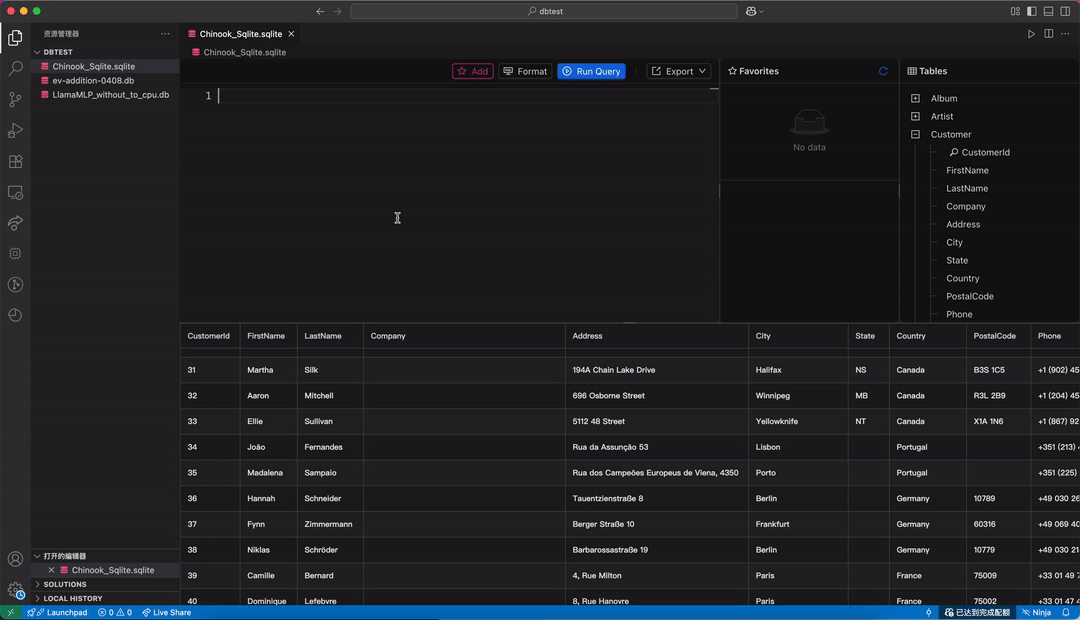Toggle the bottom panel visibility
1080x620 pixels.
tap(1048, 11)
